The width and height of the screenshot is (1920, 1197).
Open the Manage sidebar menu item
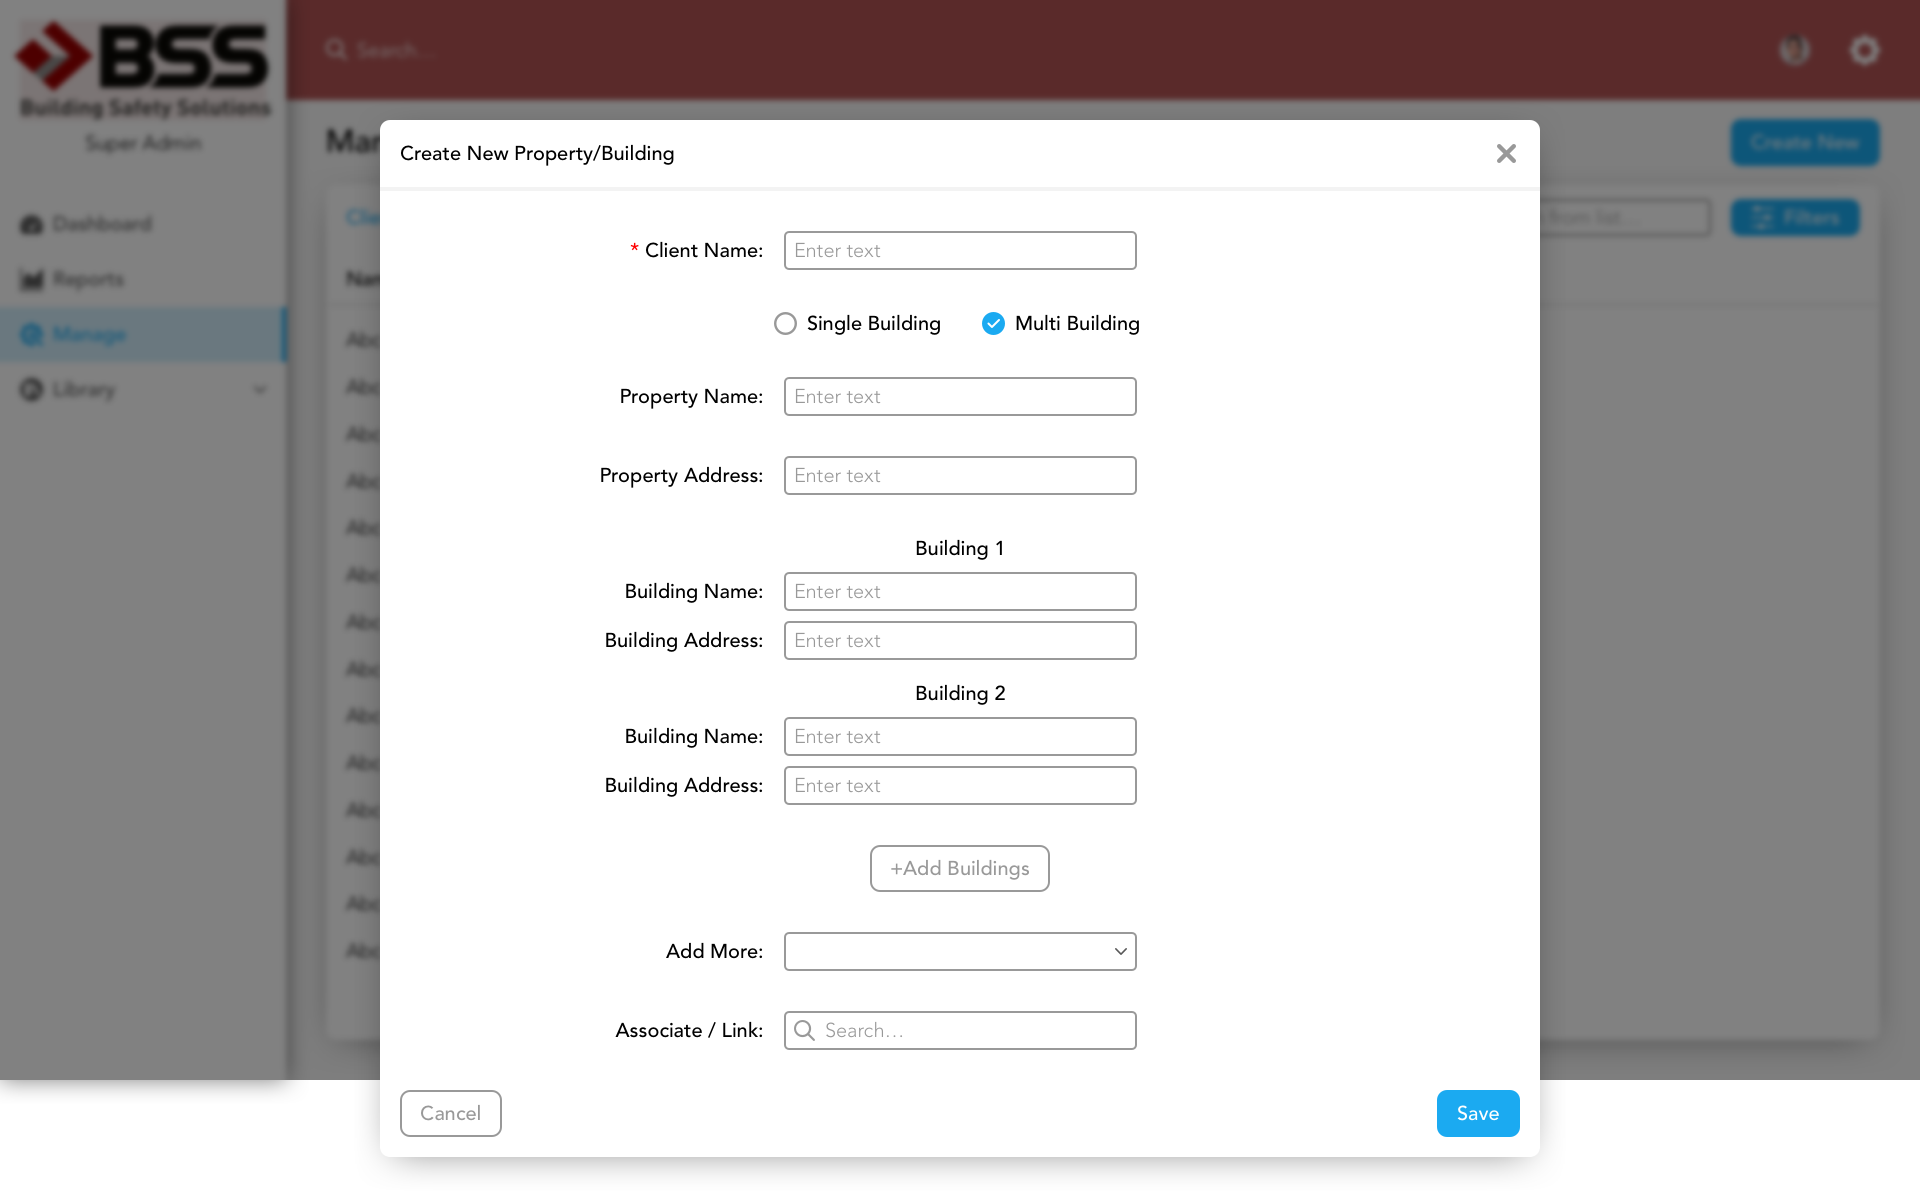[90, 334]
